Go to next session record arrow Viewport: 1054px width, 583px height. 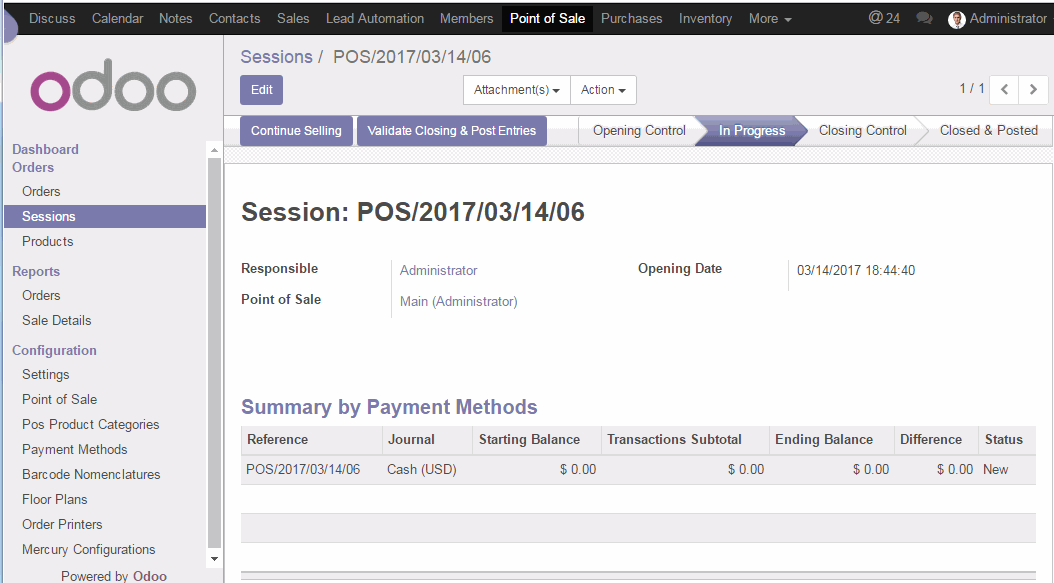(x=1033, y=90)
